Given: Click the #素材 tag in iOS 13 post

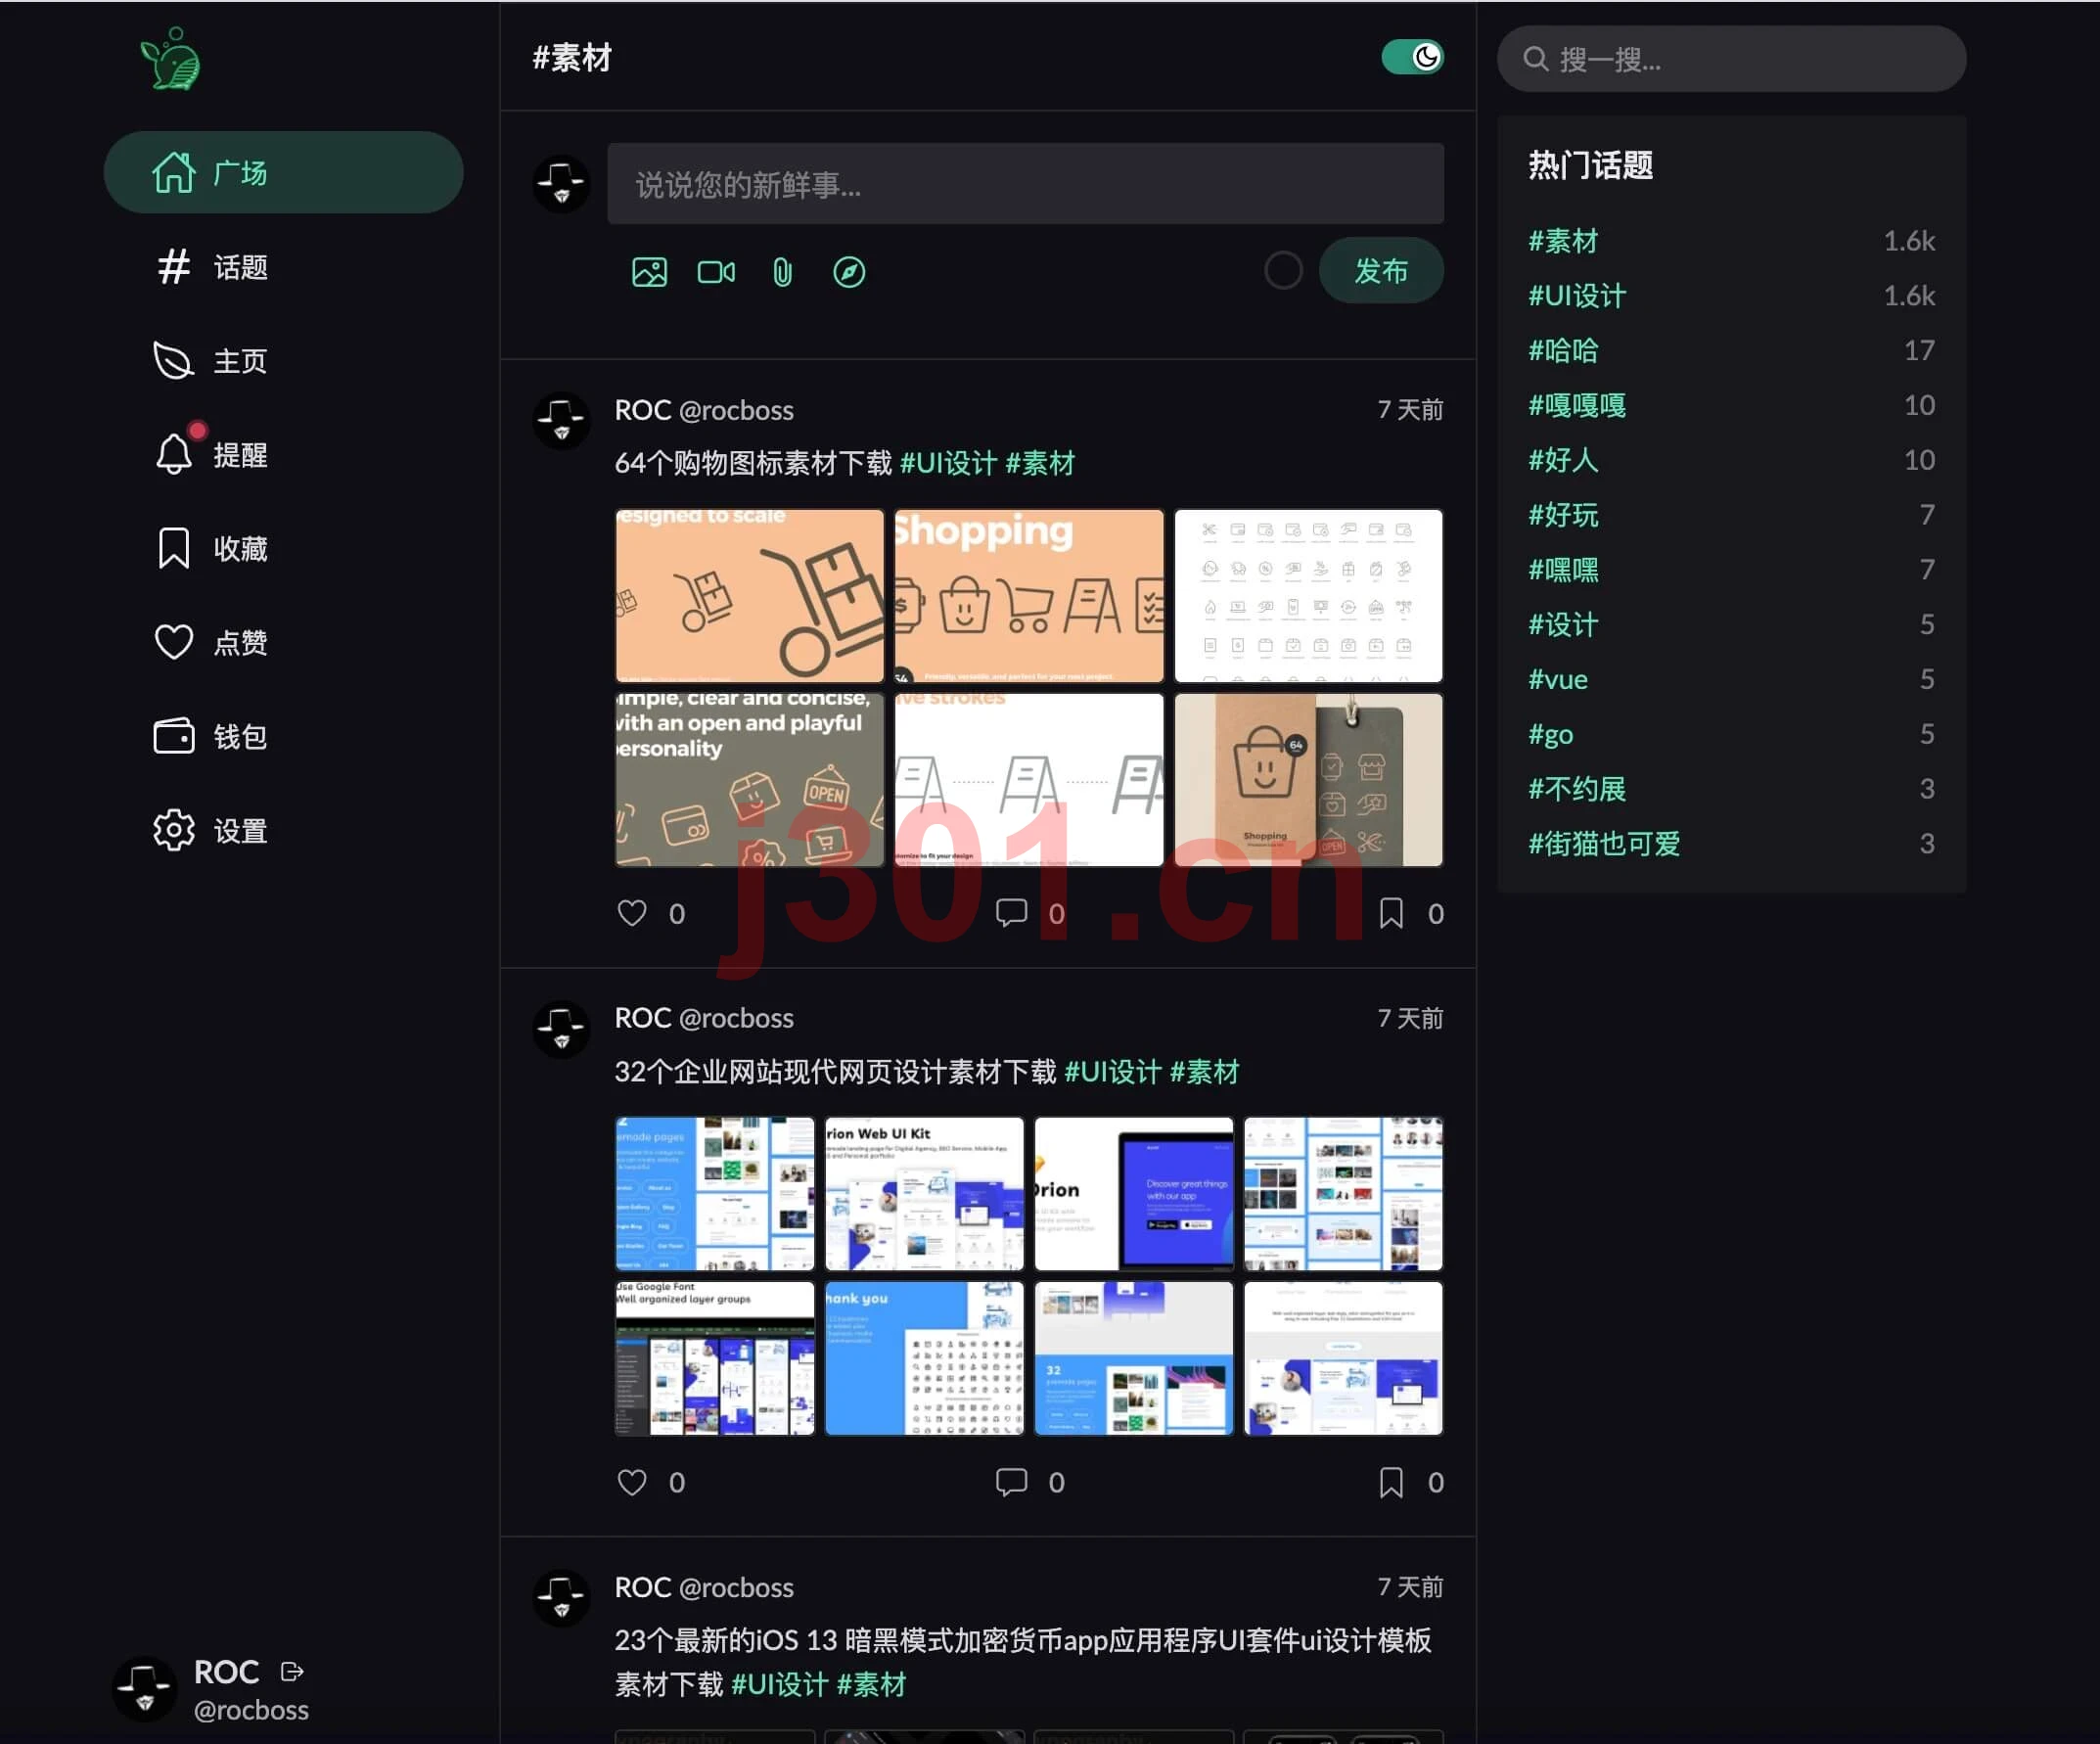Looking at the screenshot, I should 871,1685.
